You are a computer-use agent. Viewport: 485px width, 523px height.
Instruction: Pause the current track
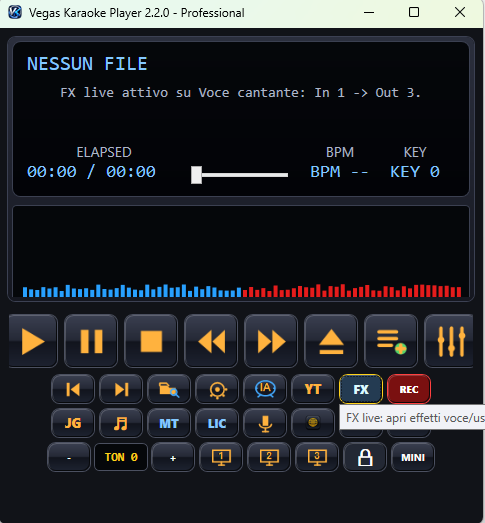click(91, 341)
